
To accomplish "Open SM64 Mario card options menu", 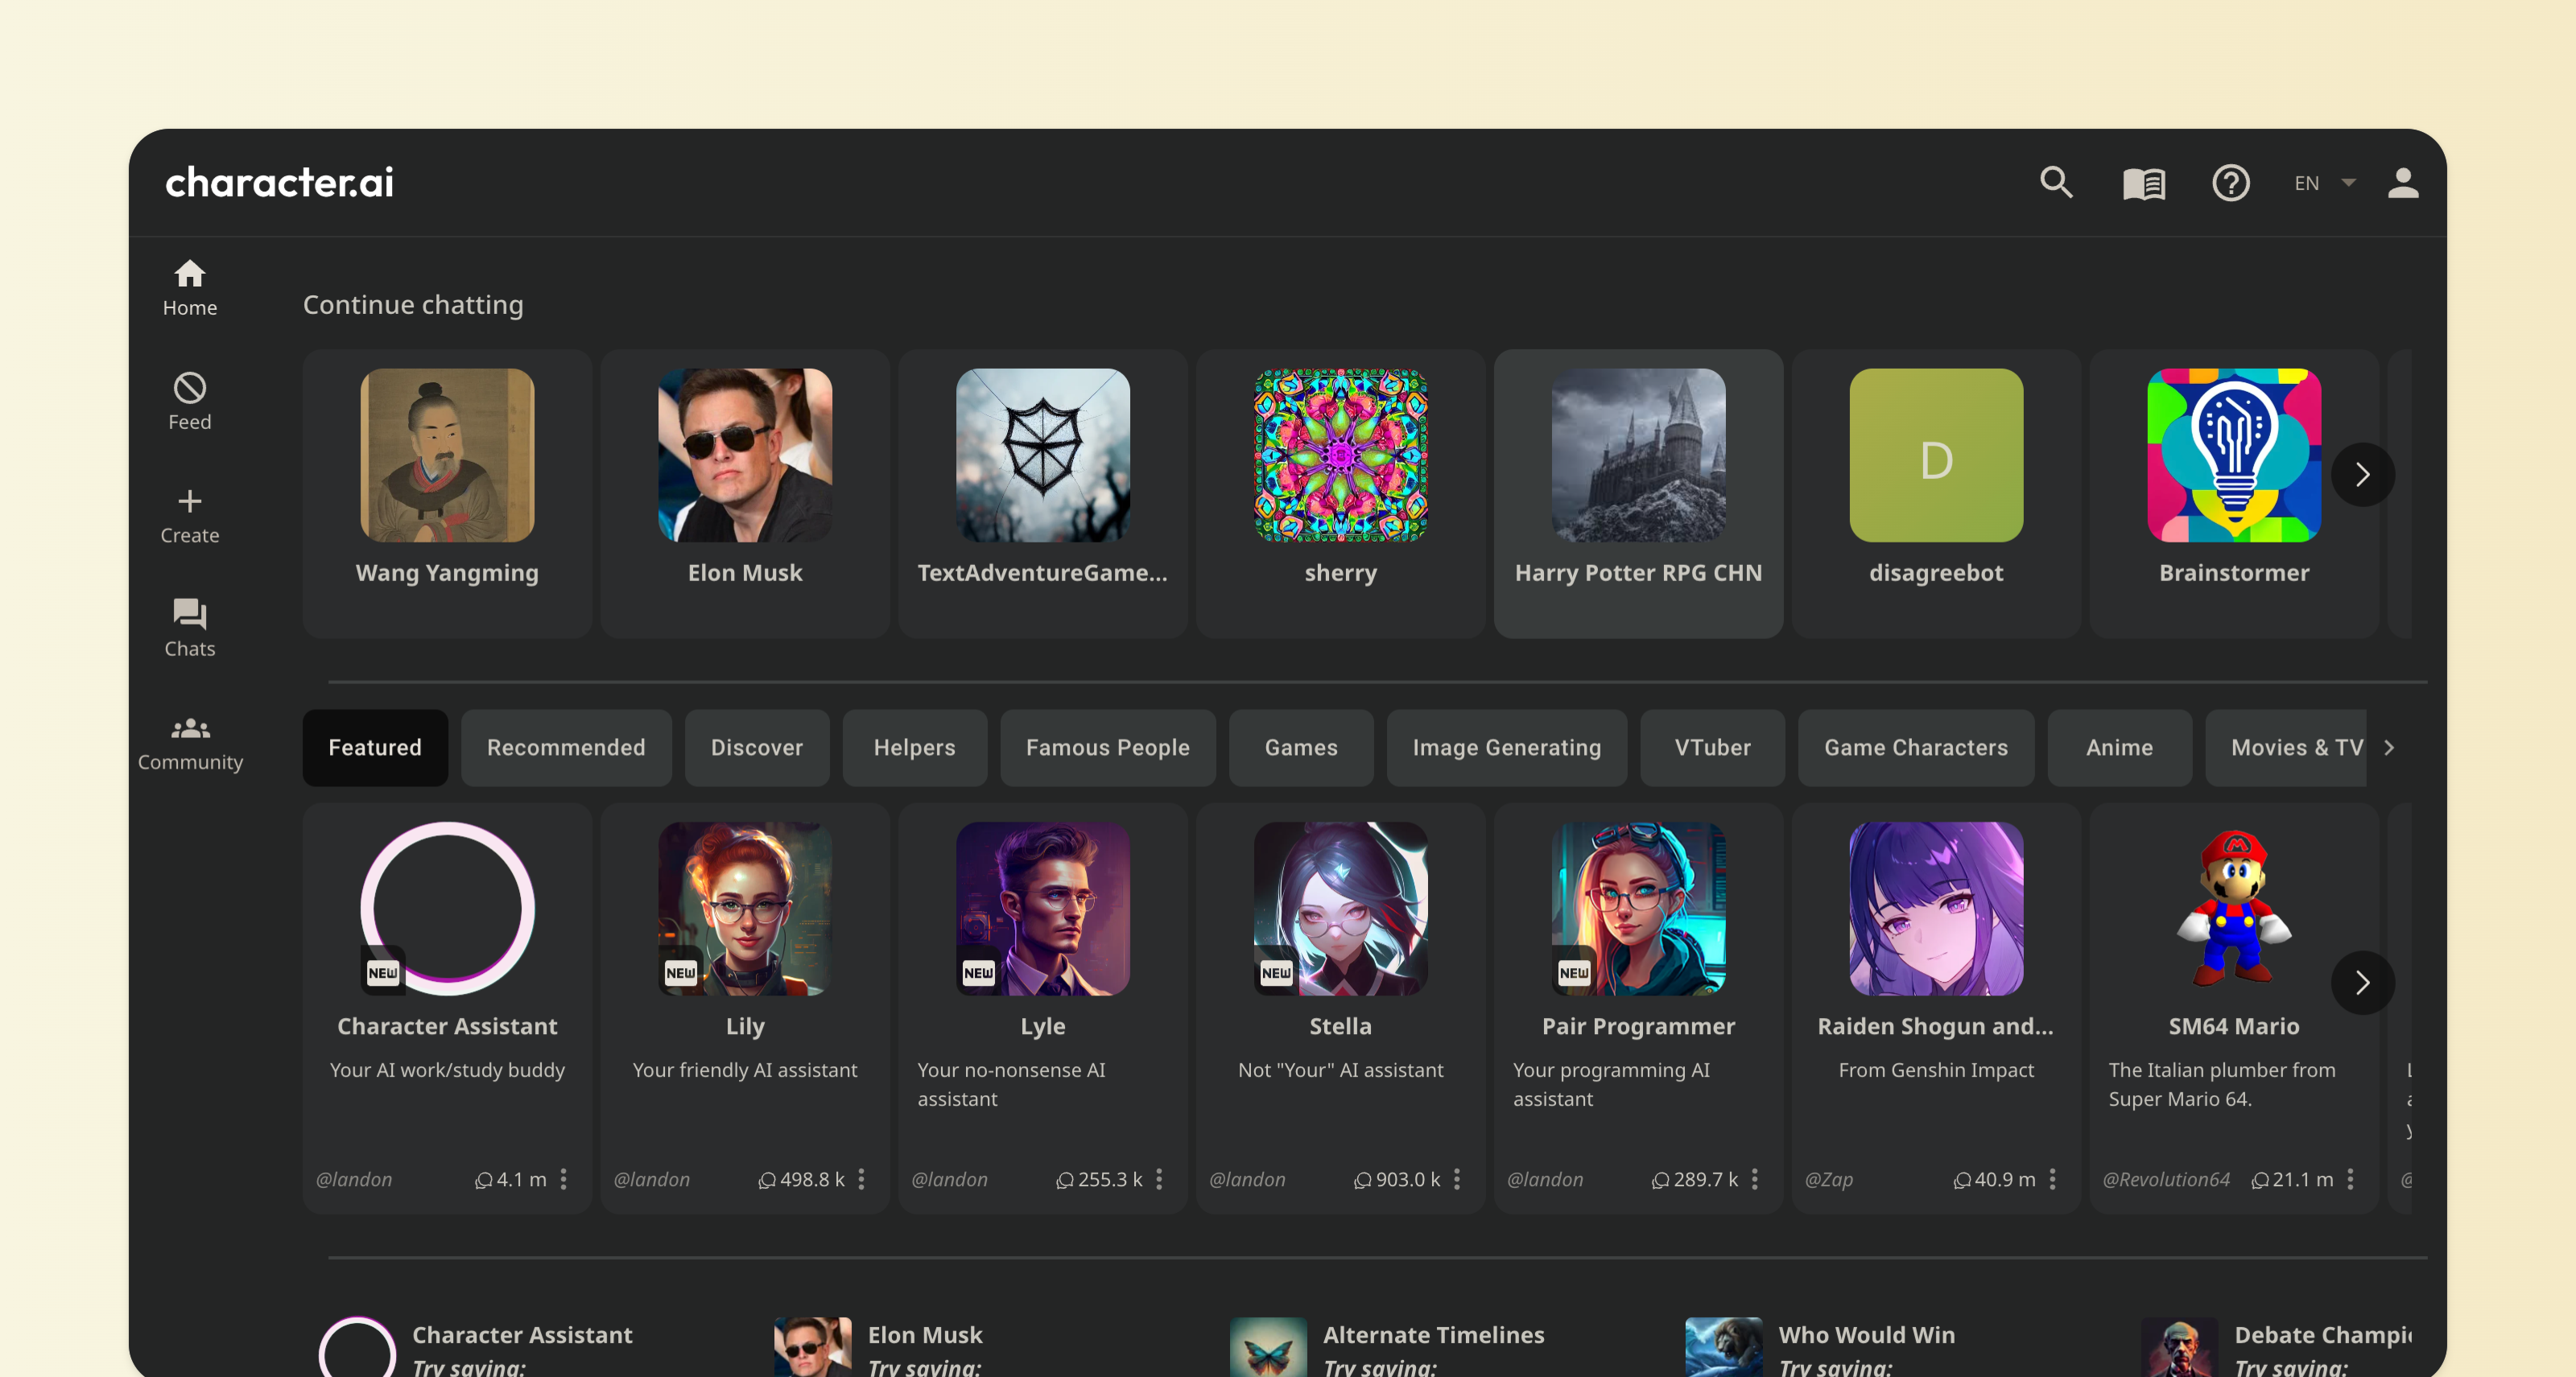I will [x=2351, y=1180].
